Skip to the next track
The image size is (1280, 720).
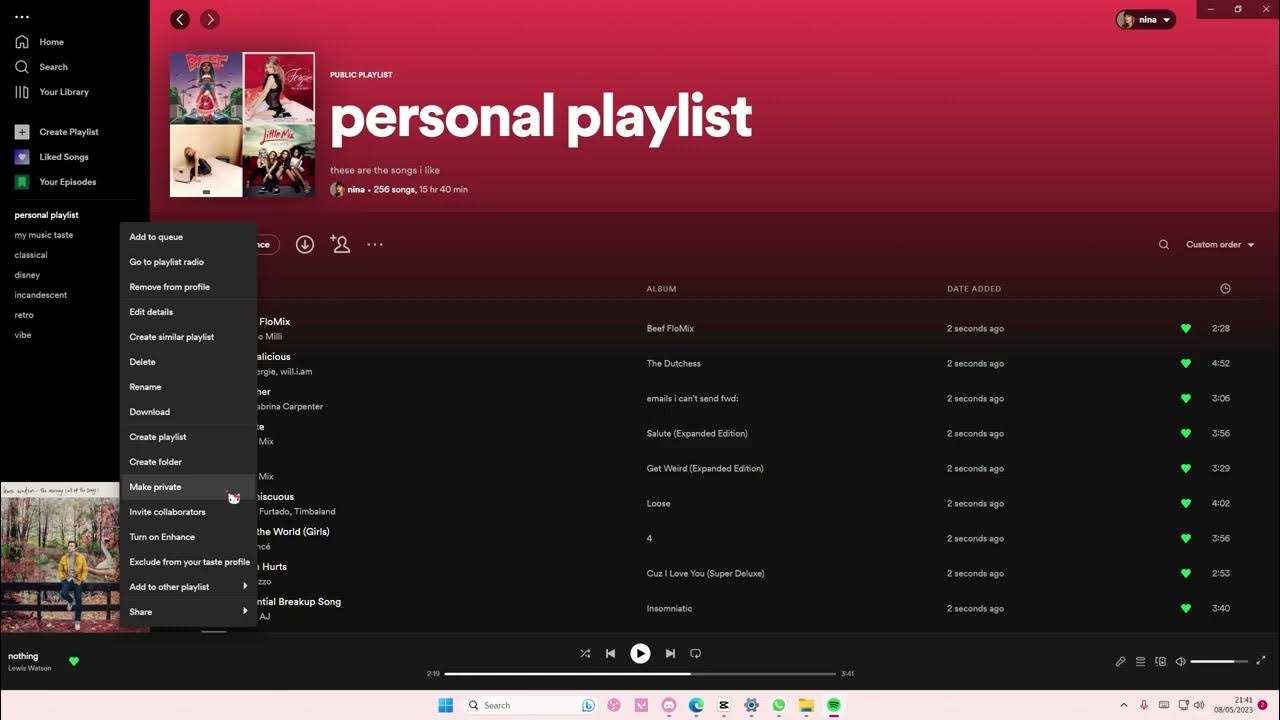coord(670,653)
